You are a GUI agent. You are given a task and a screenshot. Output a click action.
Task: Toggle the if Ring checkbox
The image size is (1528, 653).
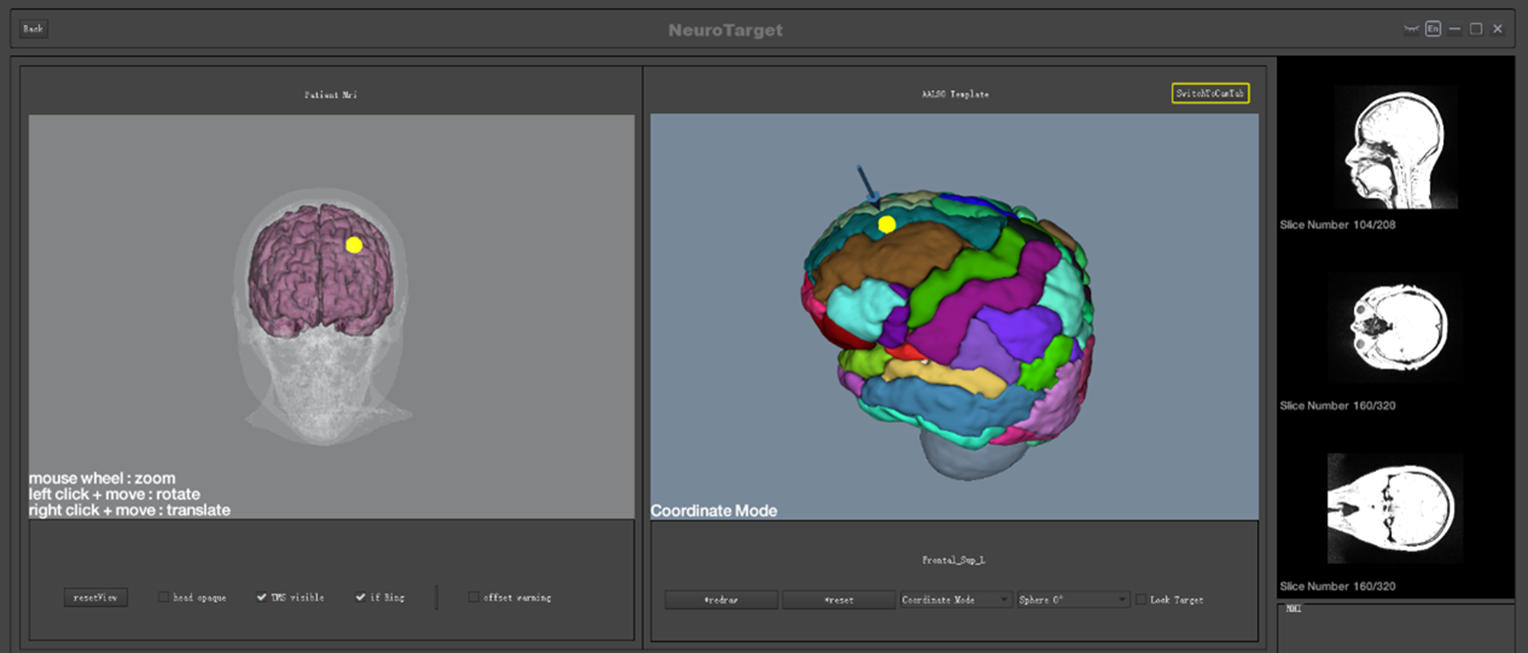click(x=360, y=598)
